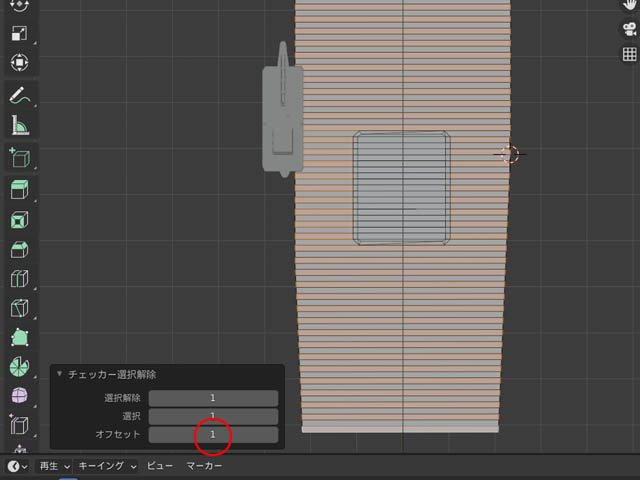Click the 3D cursor in viewport

(509, 154)
